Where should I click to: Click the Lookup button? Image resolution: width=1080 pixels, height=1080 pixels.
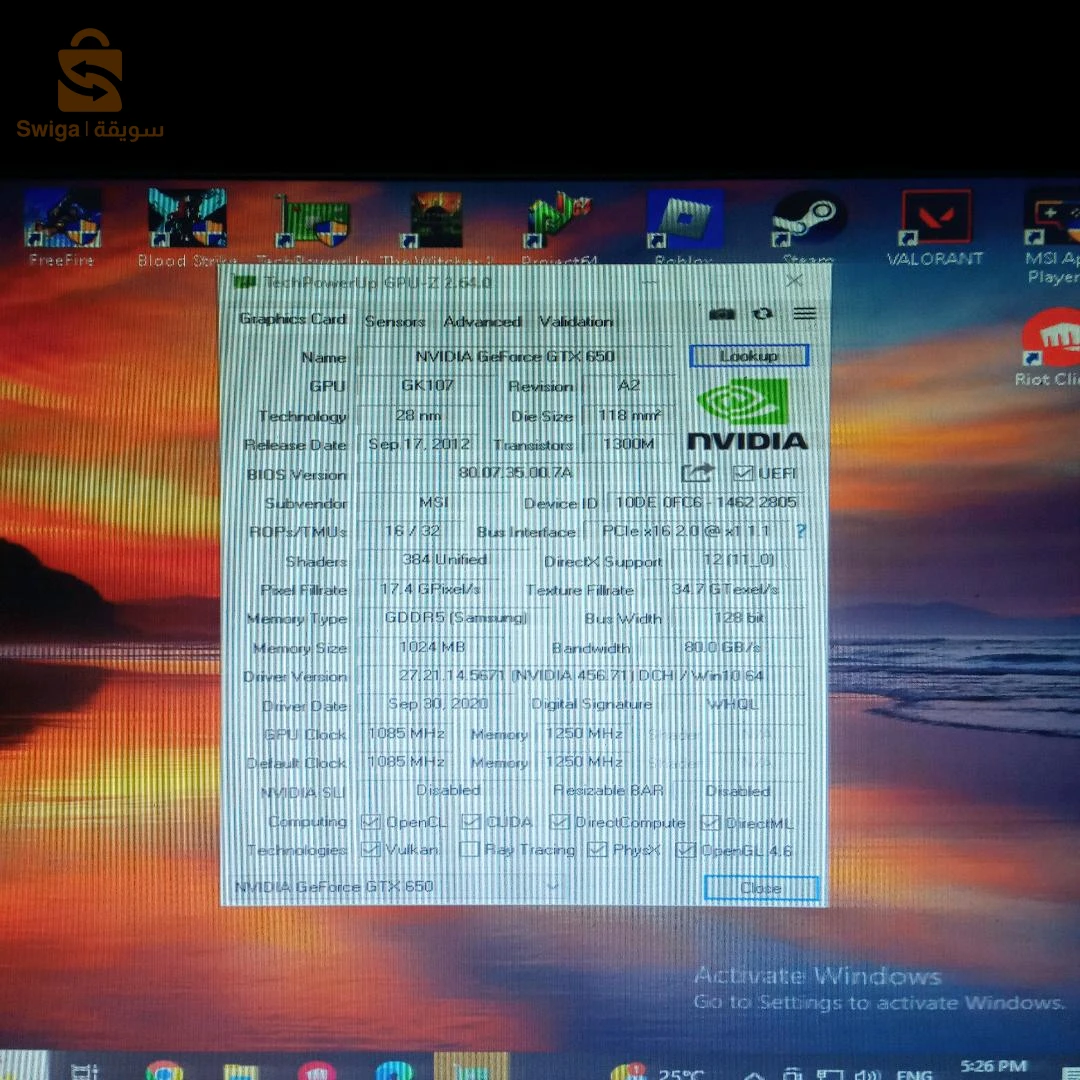(x=748, y=356)
